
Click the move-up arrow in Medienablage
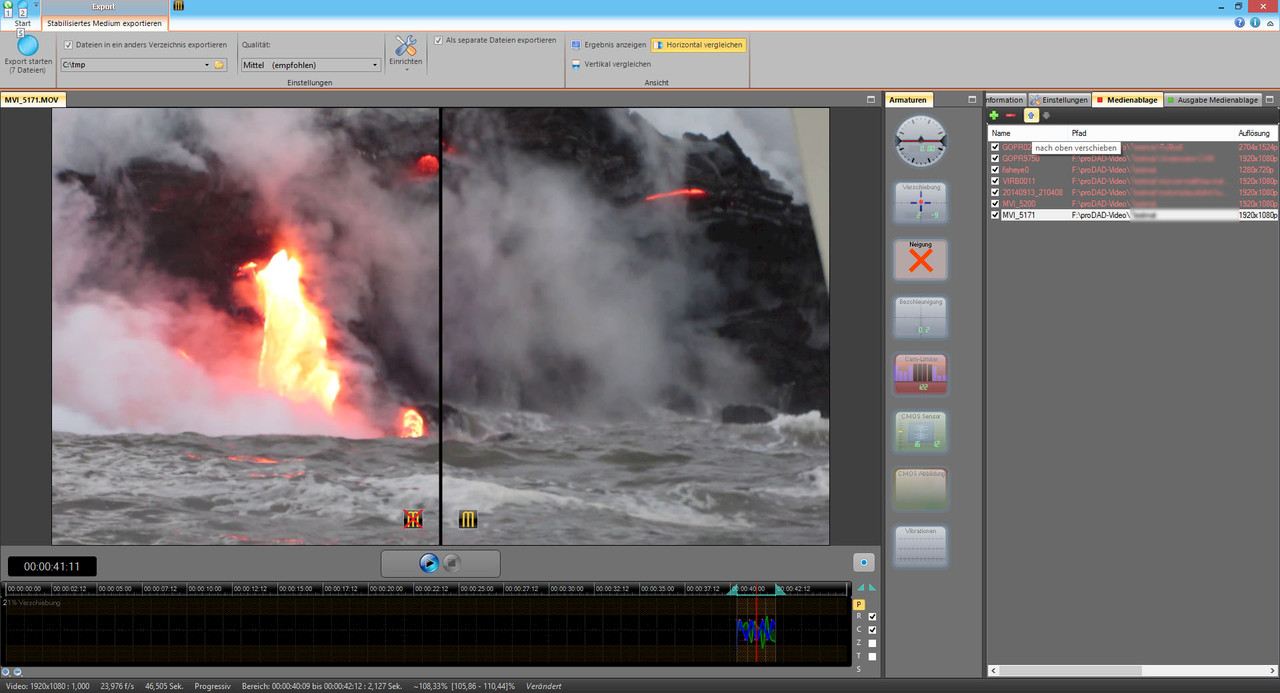(1030, 116)
